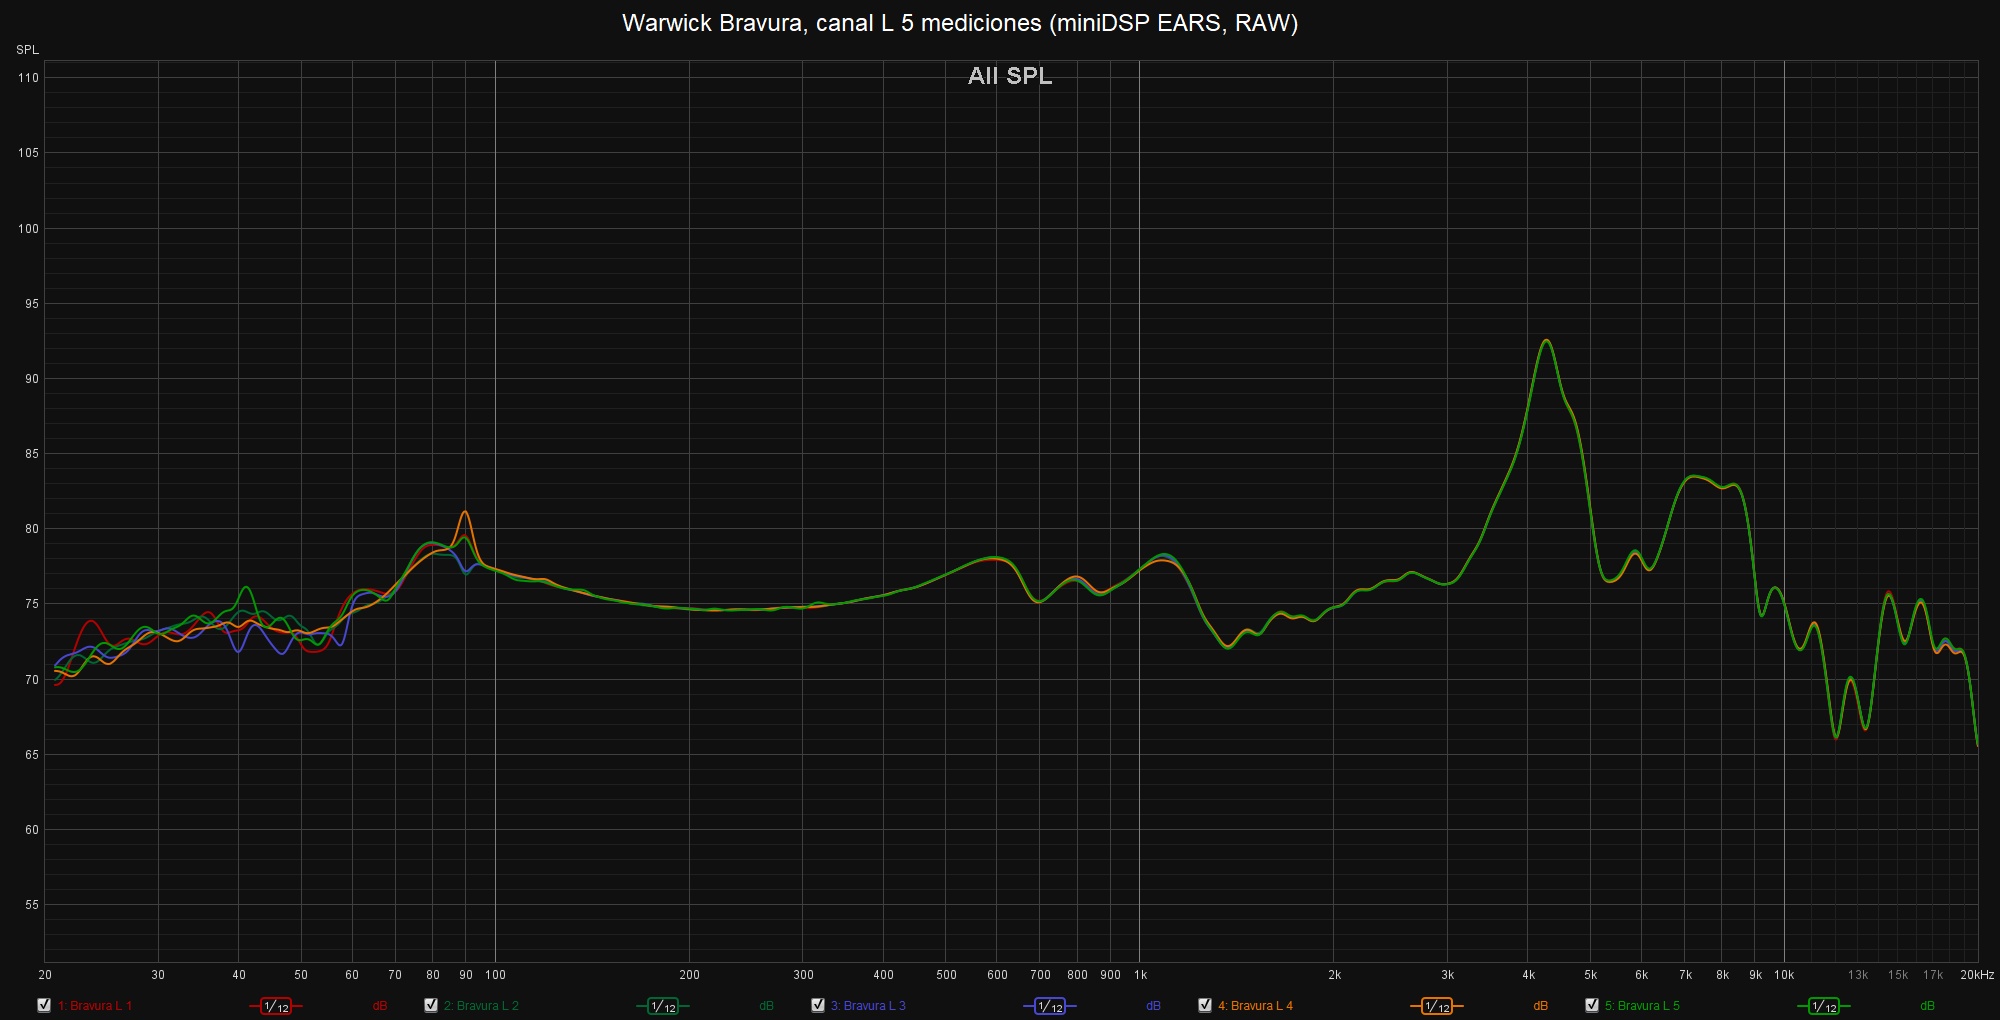Toggle the Bravura L 3 trace checkbox
The height and width of the screenshot is (1020, 2000).
point(818,1005)
